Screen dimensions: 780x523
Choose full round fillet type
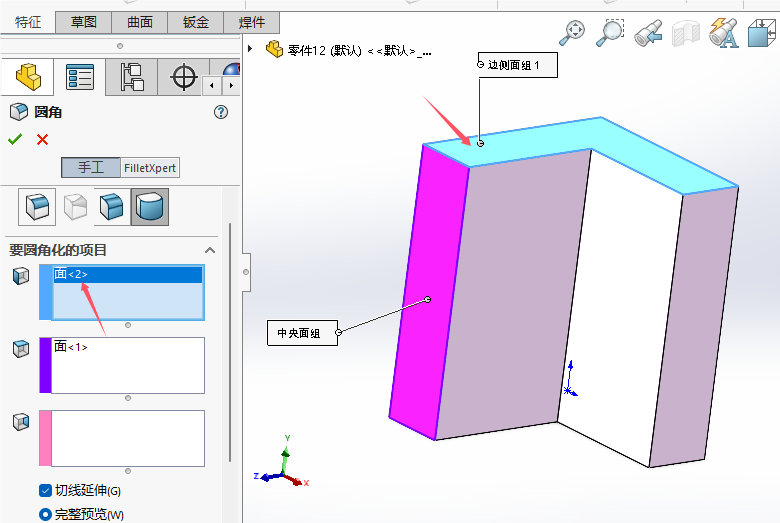point(150,207)
